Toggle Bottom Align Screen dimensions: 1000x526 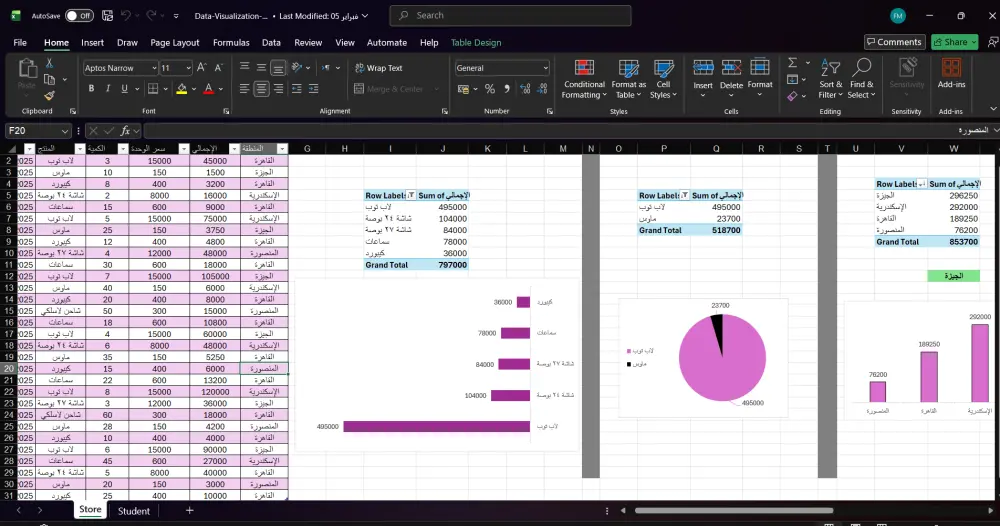point(278,68)
